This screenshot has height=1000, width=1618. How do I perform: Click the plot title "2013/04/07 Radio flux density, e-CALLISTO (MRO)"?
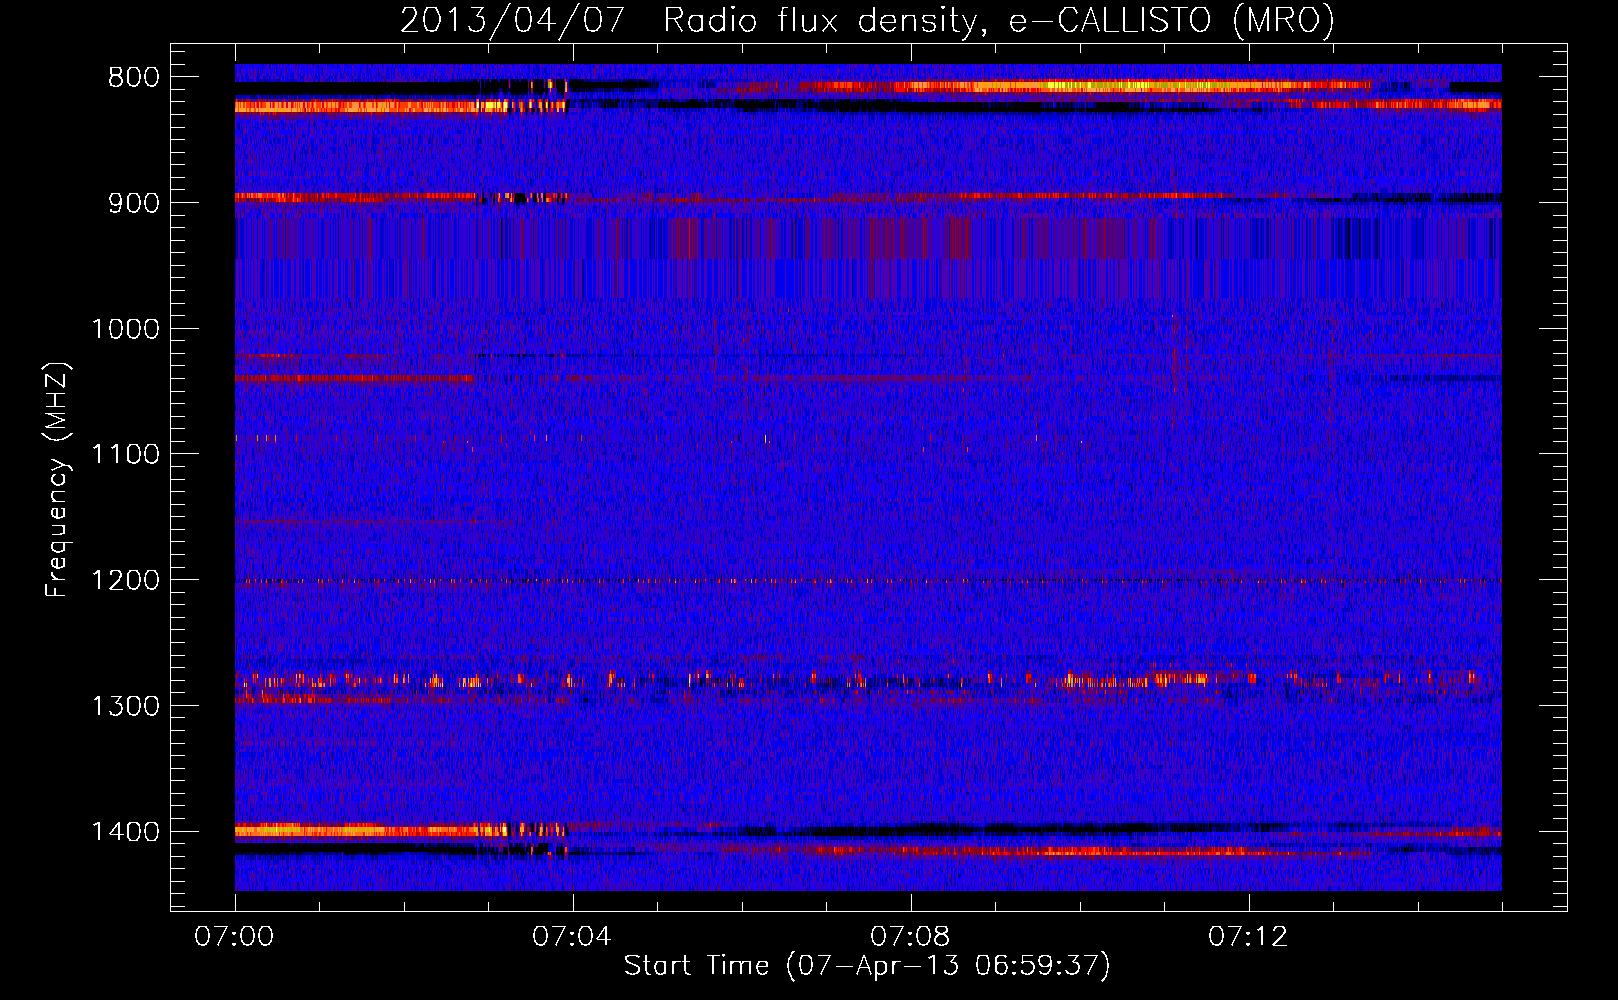867,21
